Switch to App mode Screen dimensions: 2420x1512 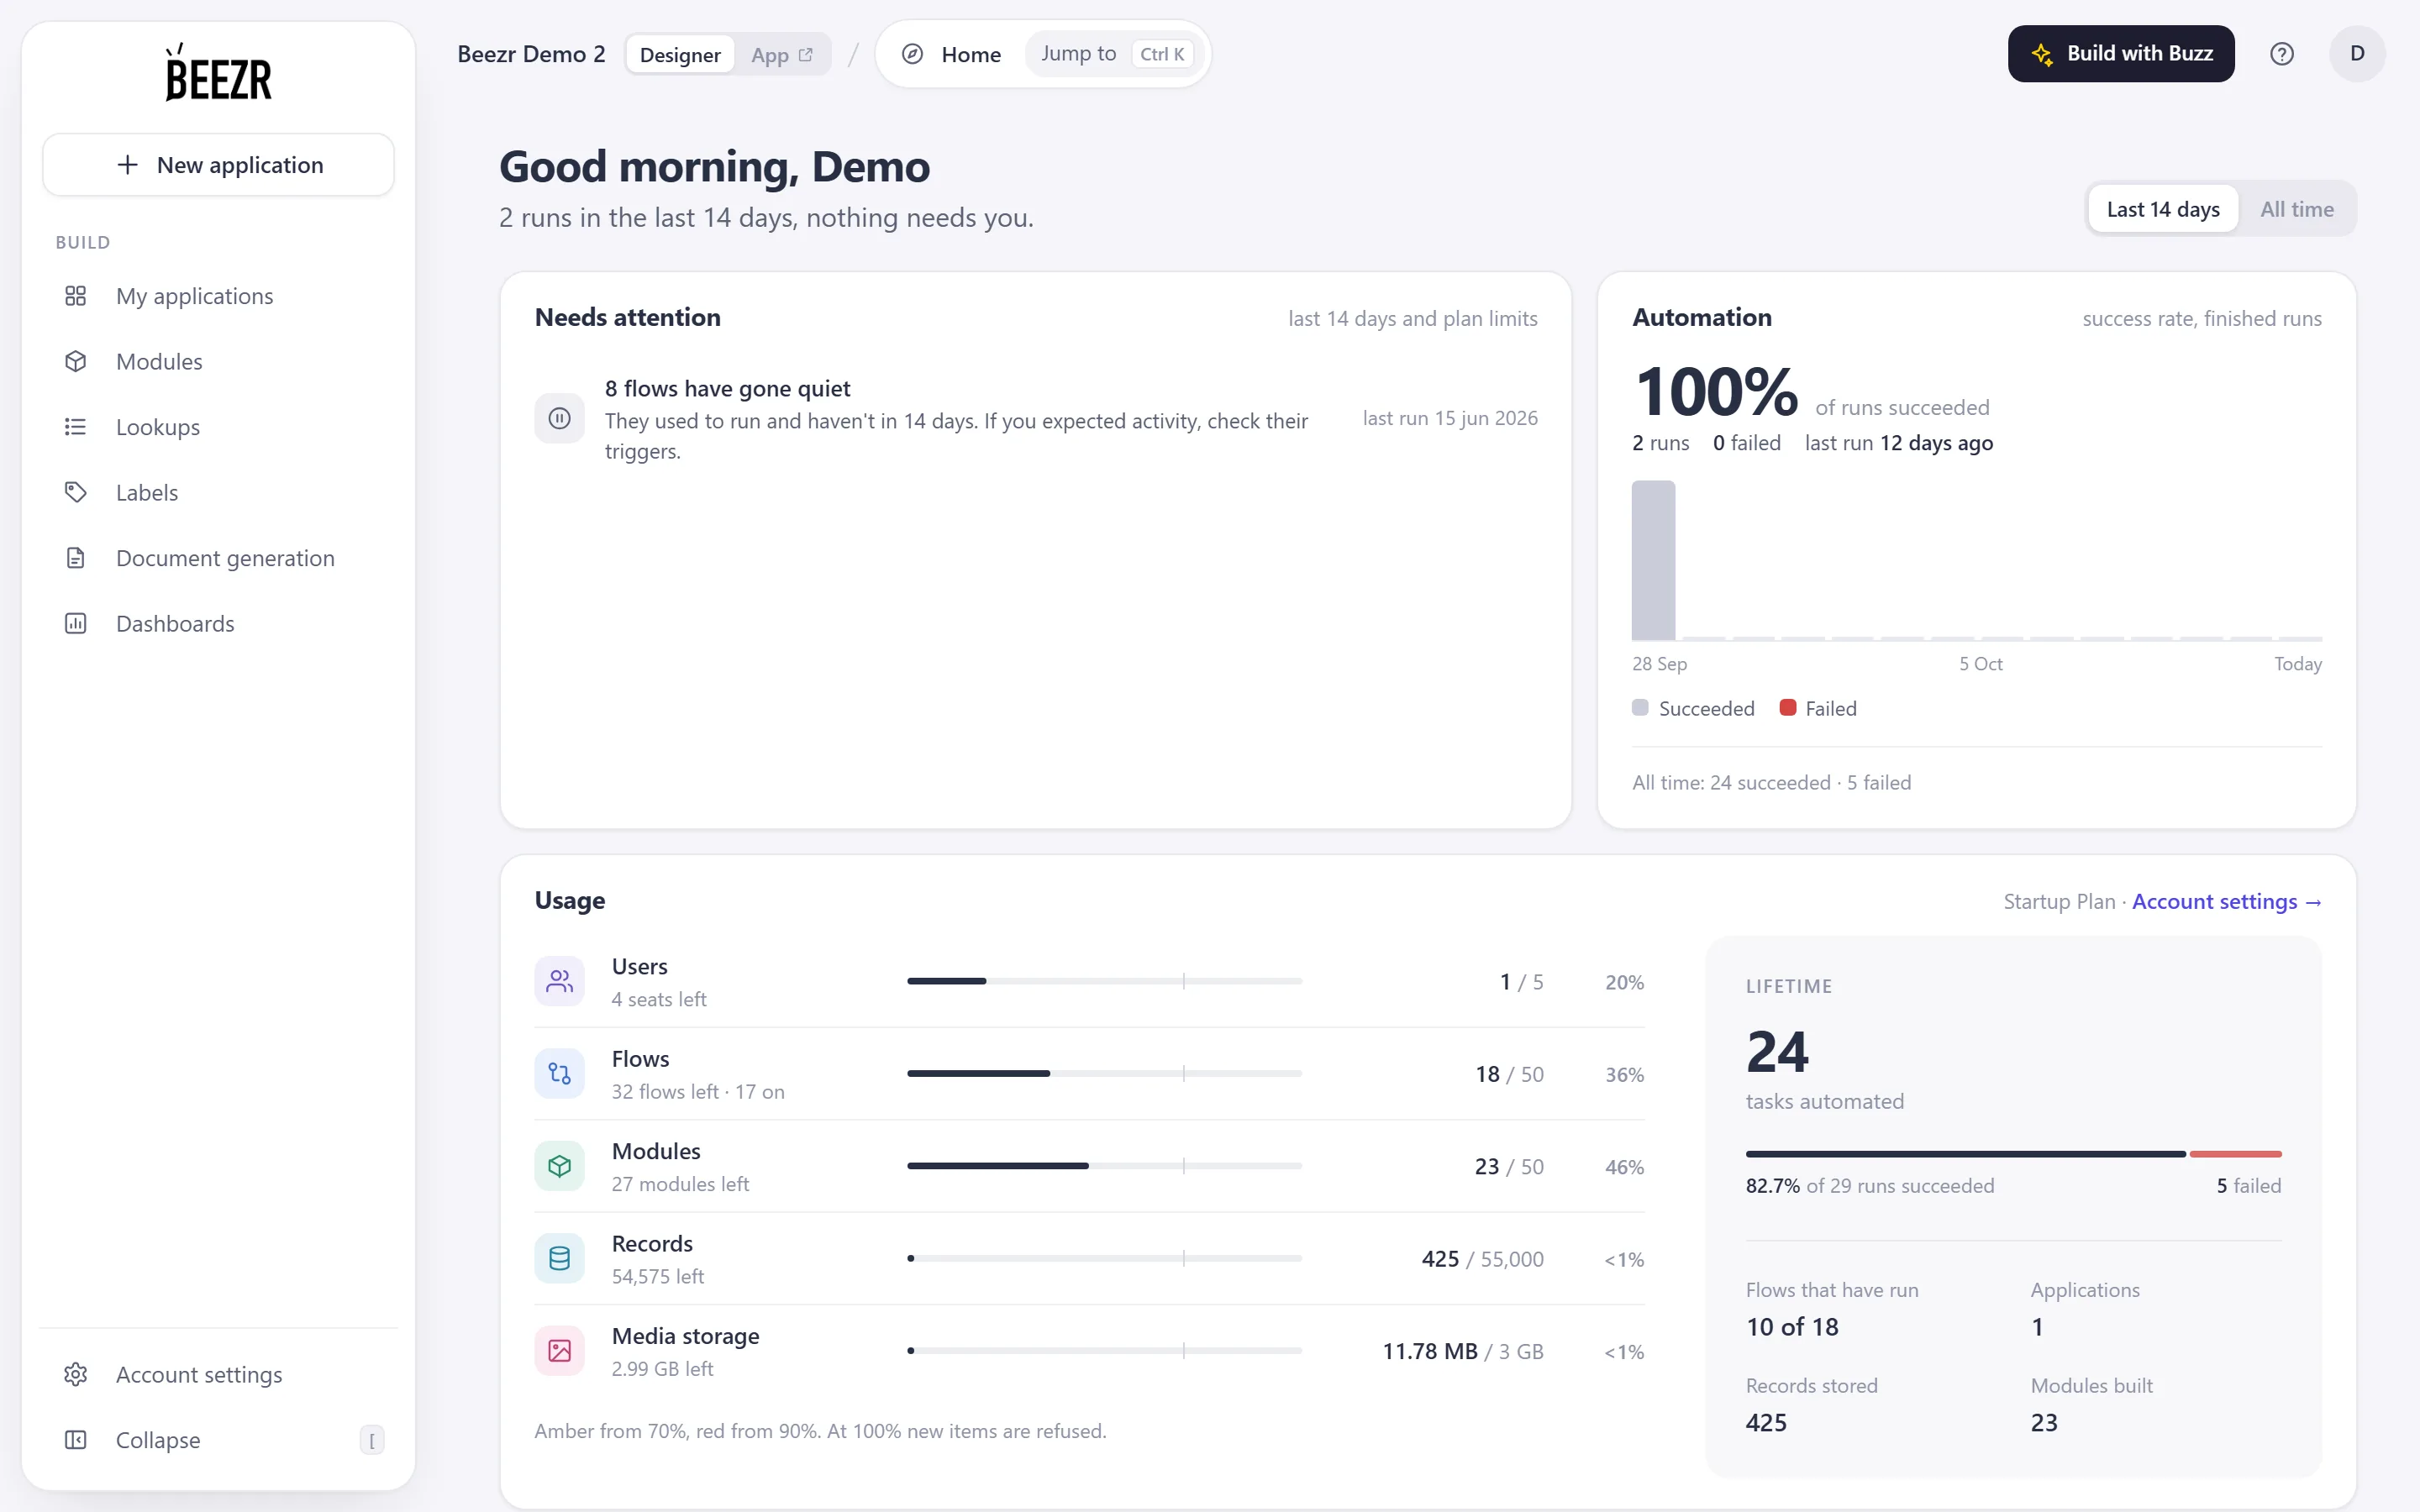click(781, 55)
